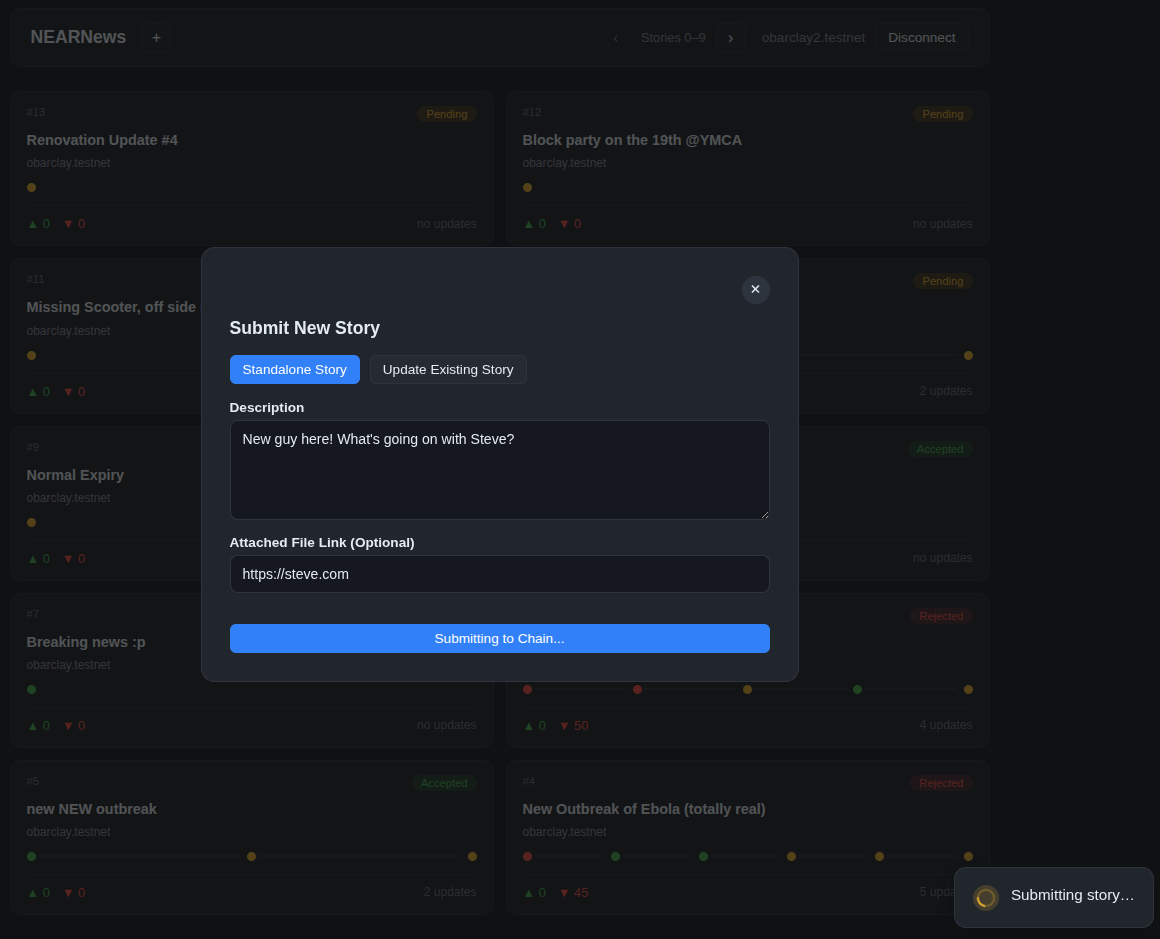This screenshot has height=939, width=1160.
Task: Open new story with plus icon
Action: click(156, 38)
